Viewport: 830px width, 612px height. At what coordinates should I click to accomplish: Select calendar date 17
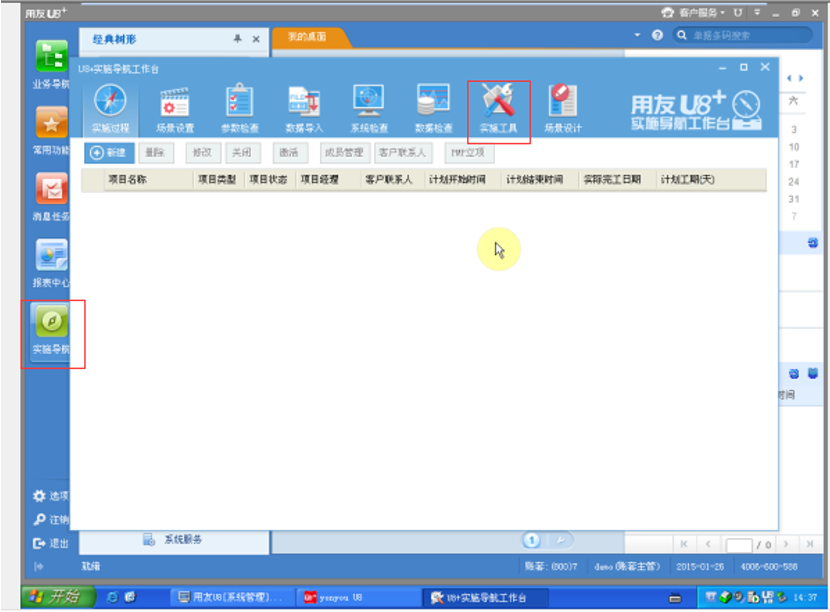pyautogui.click(x=794, y=165)
